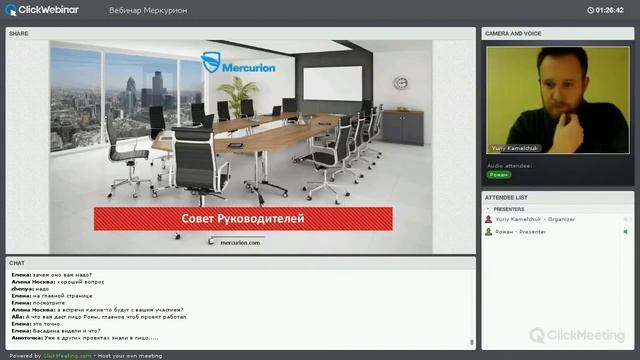The height and width of the screenshot is (360, 640).
Task: Click the faint status icon on Yuriy Kamelchuk's row
Action: point(626,220)
